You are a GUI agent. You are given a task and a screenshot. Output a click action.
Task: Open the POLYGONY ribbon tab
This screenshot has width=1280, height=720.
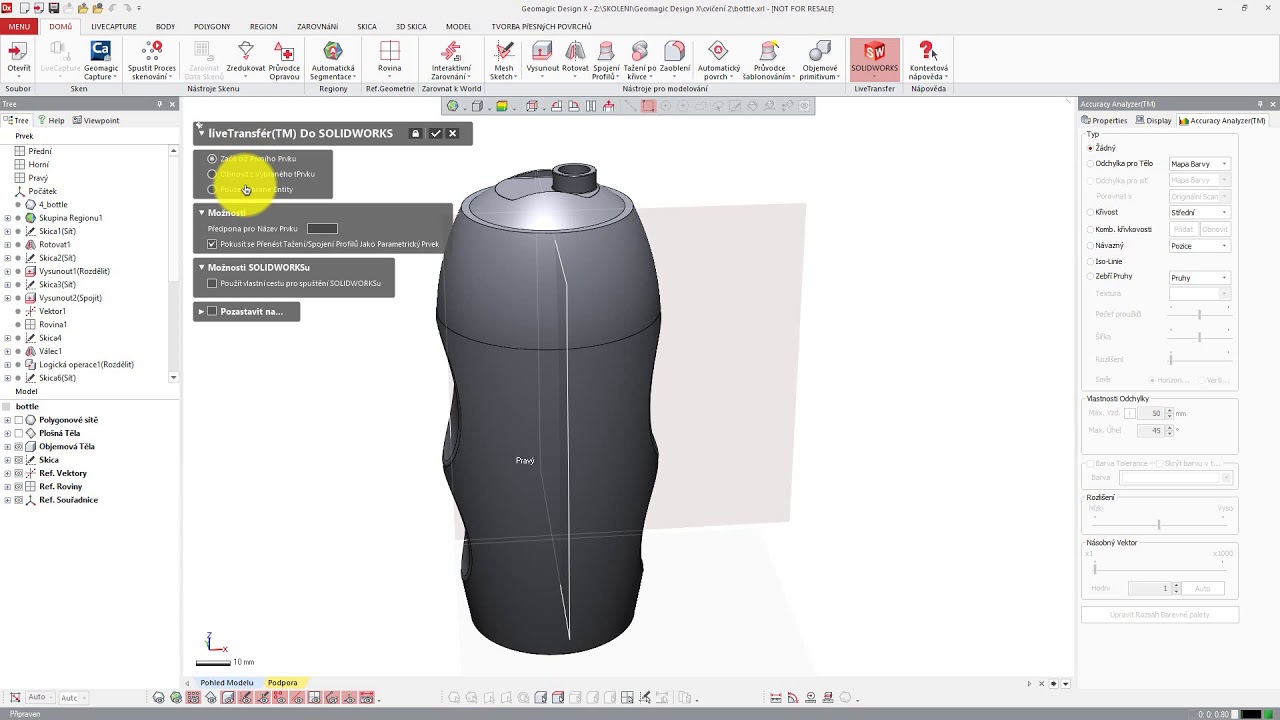tap(213, 27)
